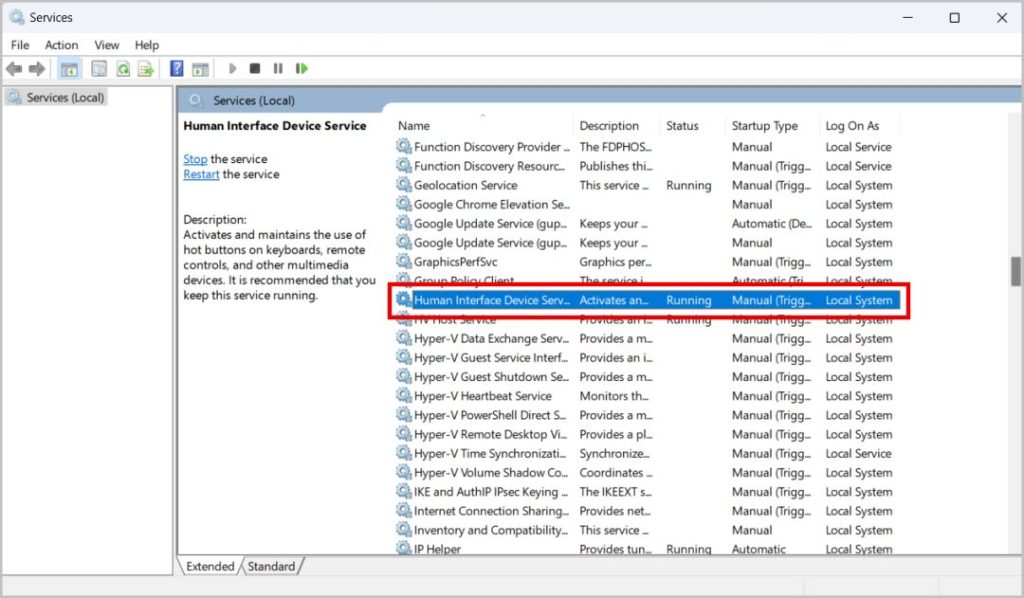
Task: Select the Hyper-V PowerShell Direct Service row
Action: 647,415
